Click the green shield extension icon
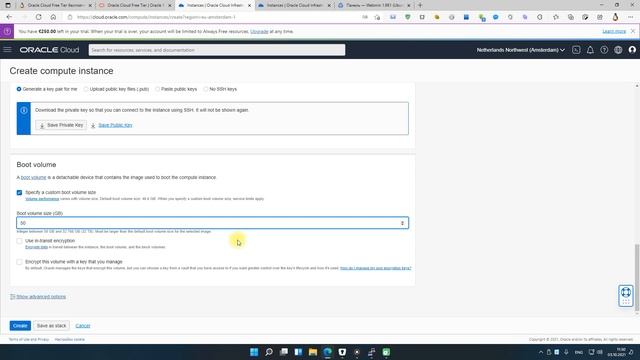640x360 pixels. (x=407, y=17)
